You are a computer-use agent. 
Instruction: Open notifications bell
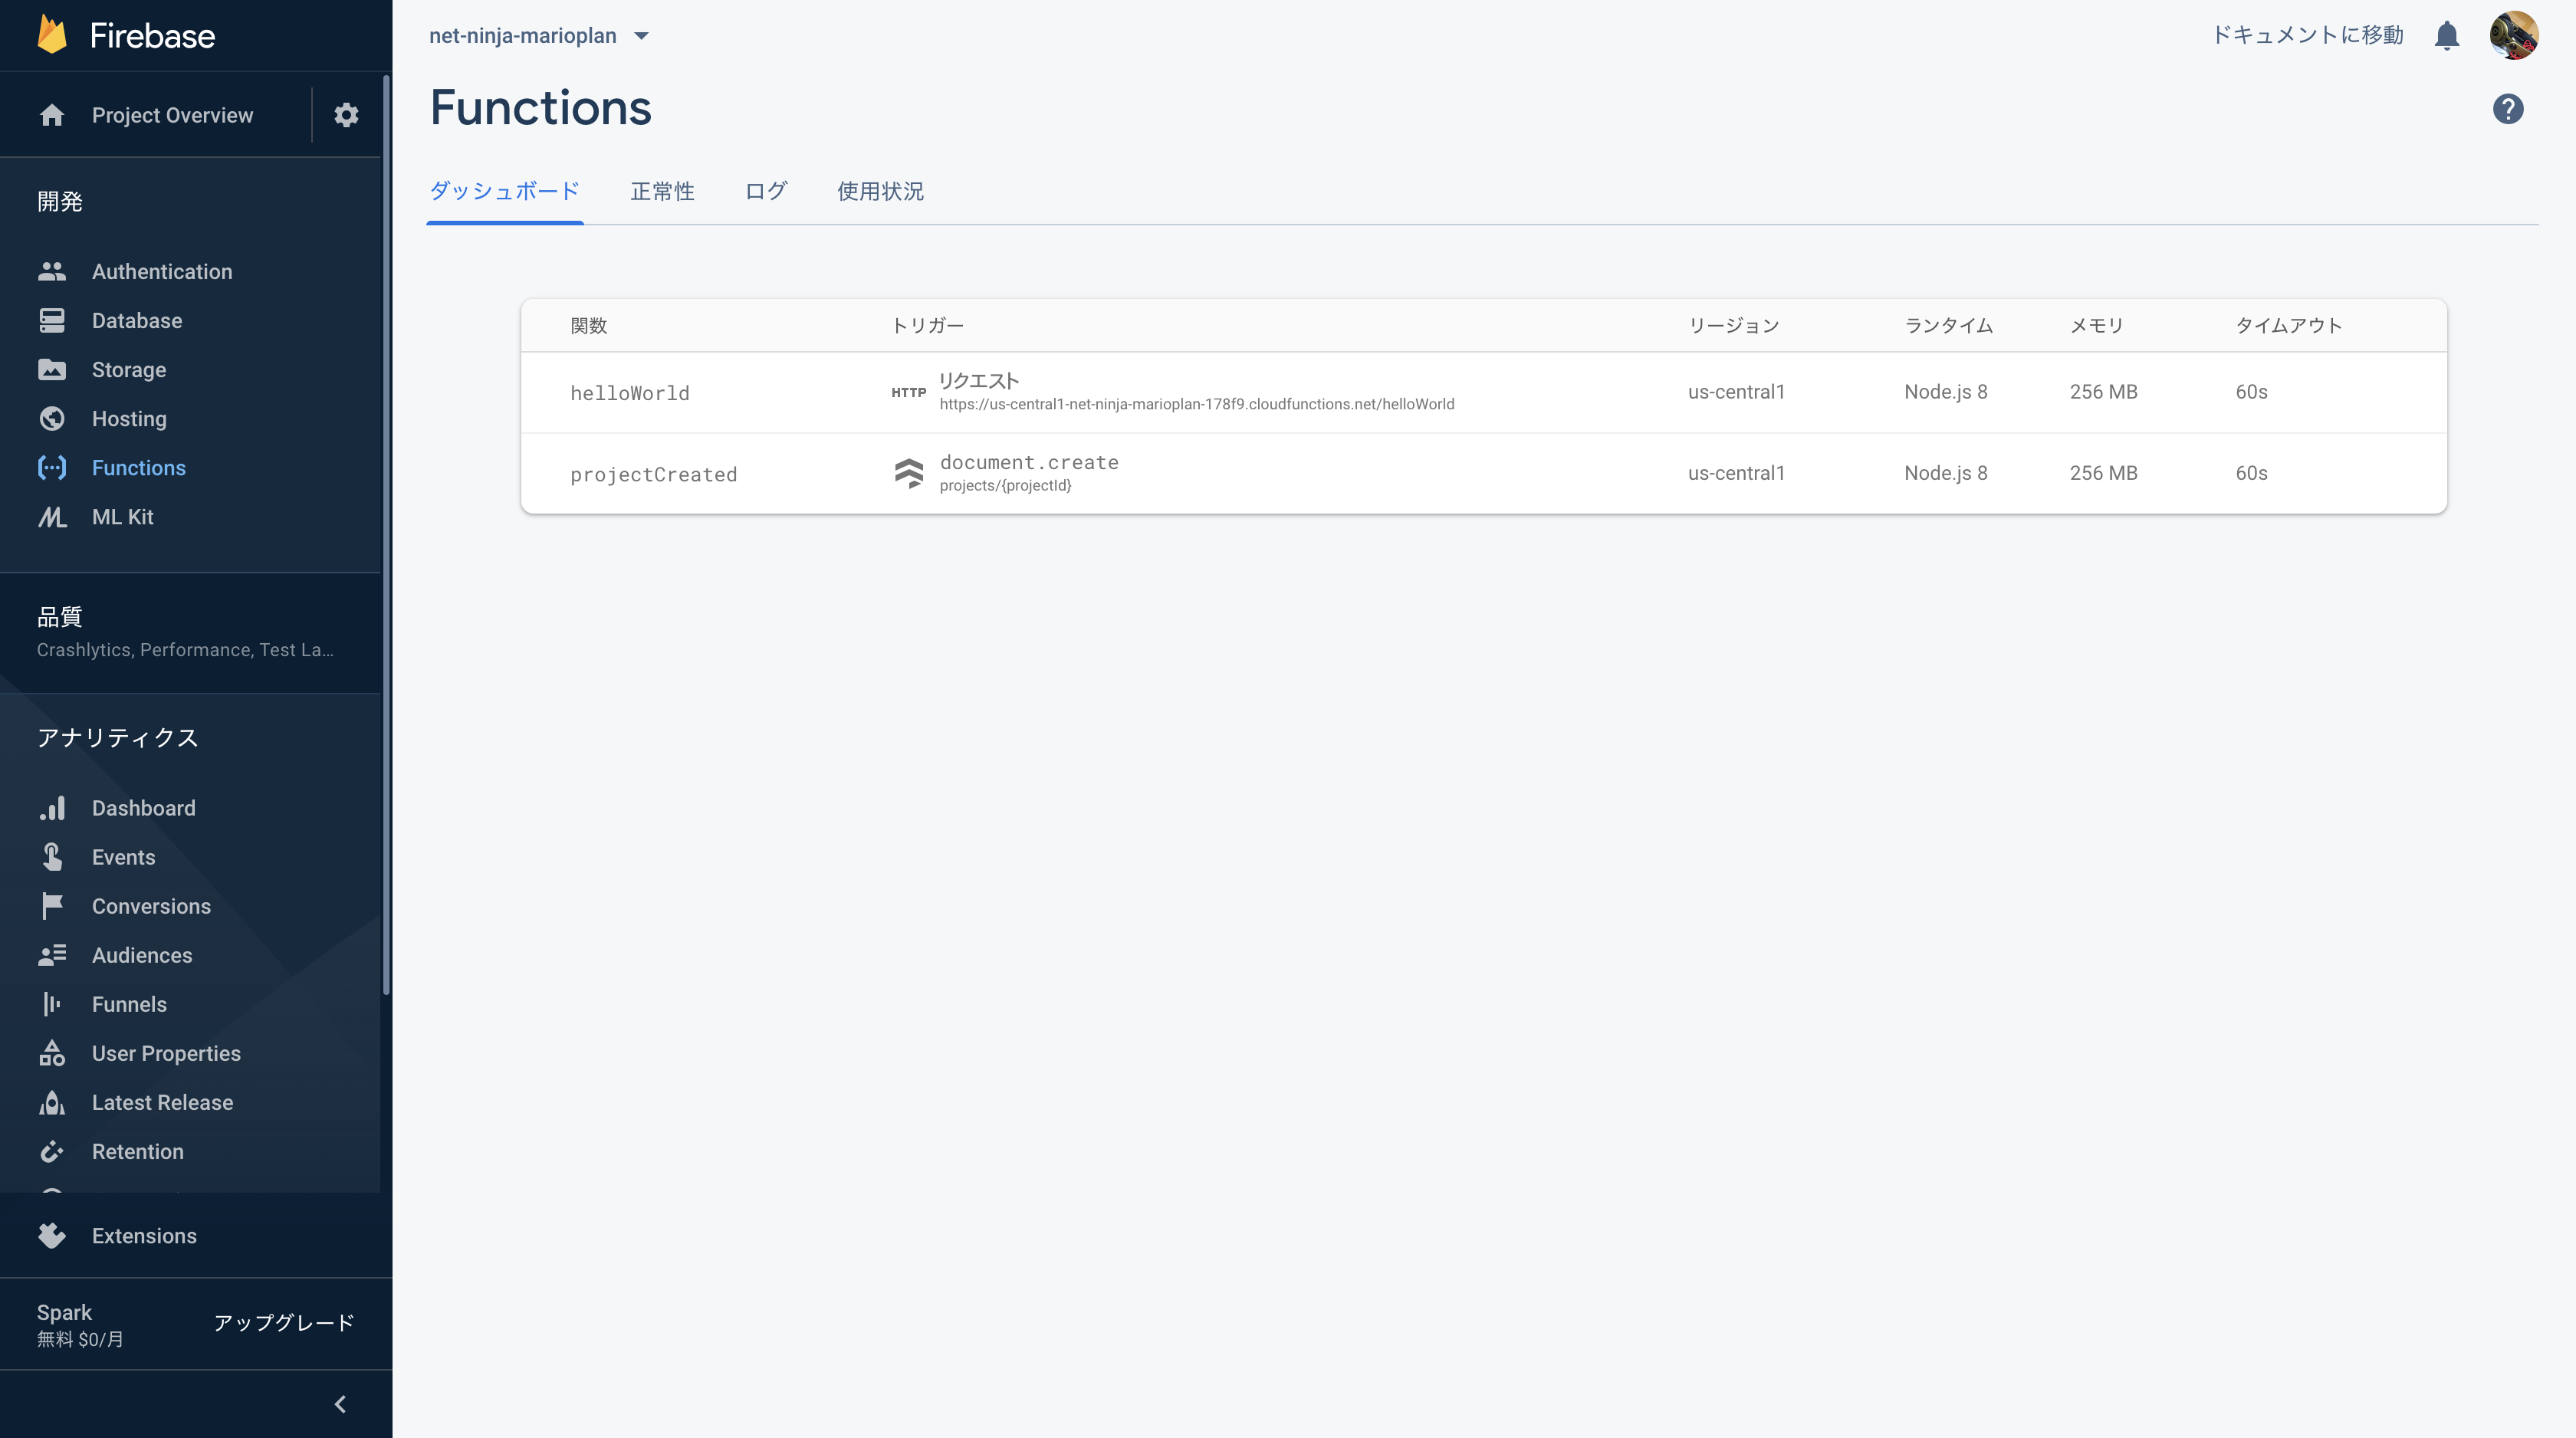[2446, 35]
